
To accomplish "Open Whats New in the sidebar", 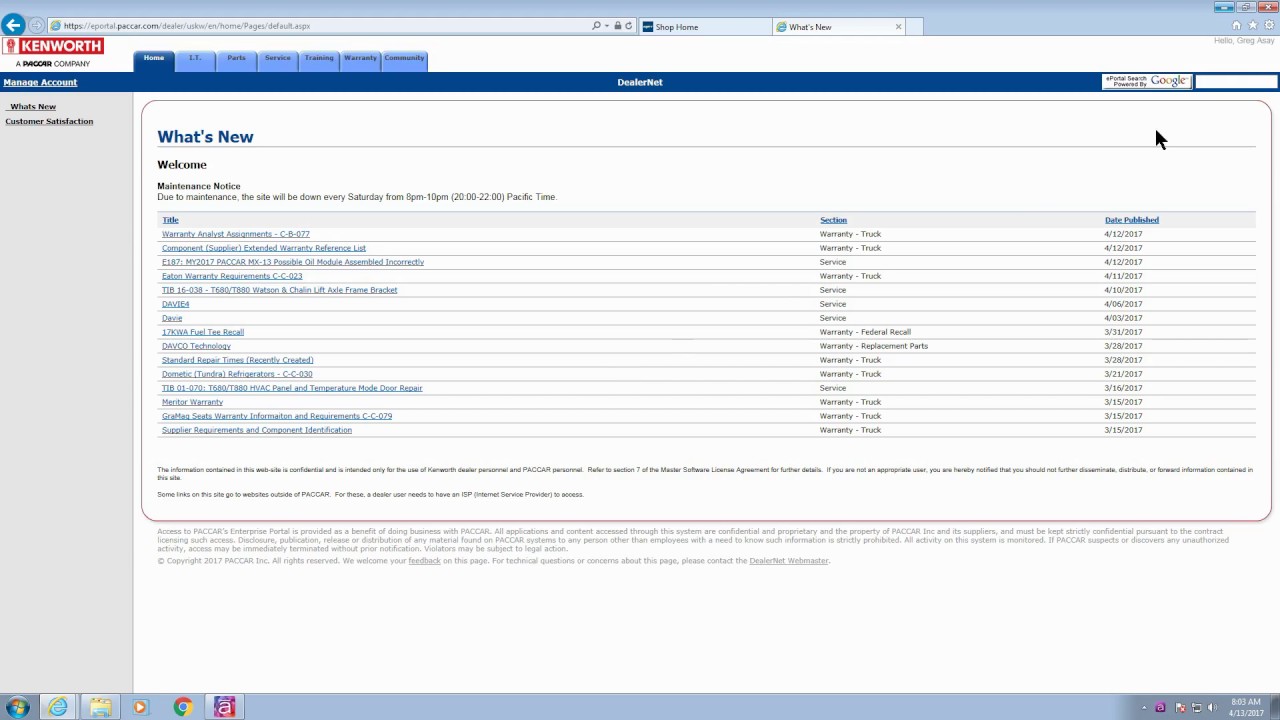I will coord(33,107).
